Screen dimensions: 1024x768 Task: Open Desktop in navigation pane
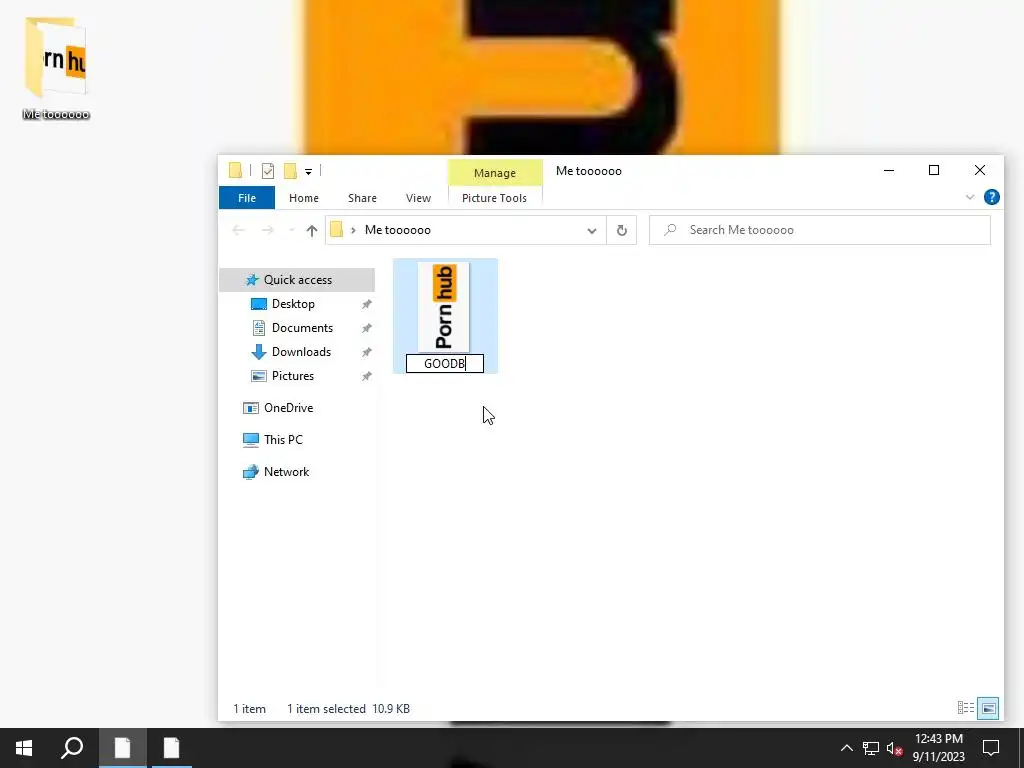click(x=293, y=304)
